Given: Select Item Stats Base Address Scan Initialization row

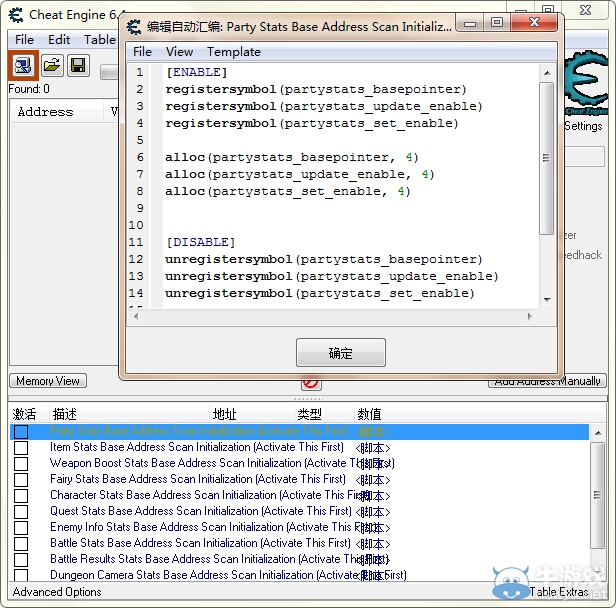Looking at the screenshot, I should (299, 448).
